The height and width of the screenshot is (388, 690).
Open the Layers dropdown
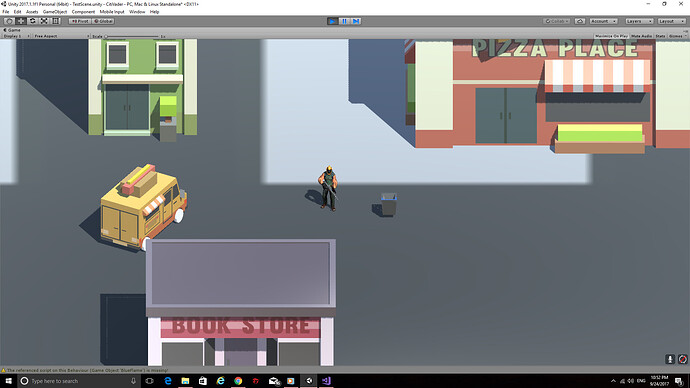pyautogui.click(x=639, y=21)
